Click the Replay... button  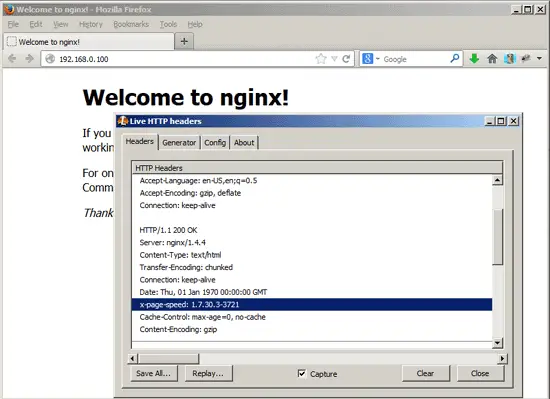click(208, 373)
